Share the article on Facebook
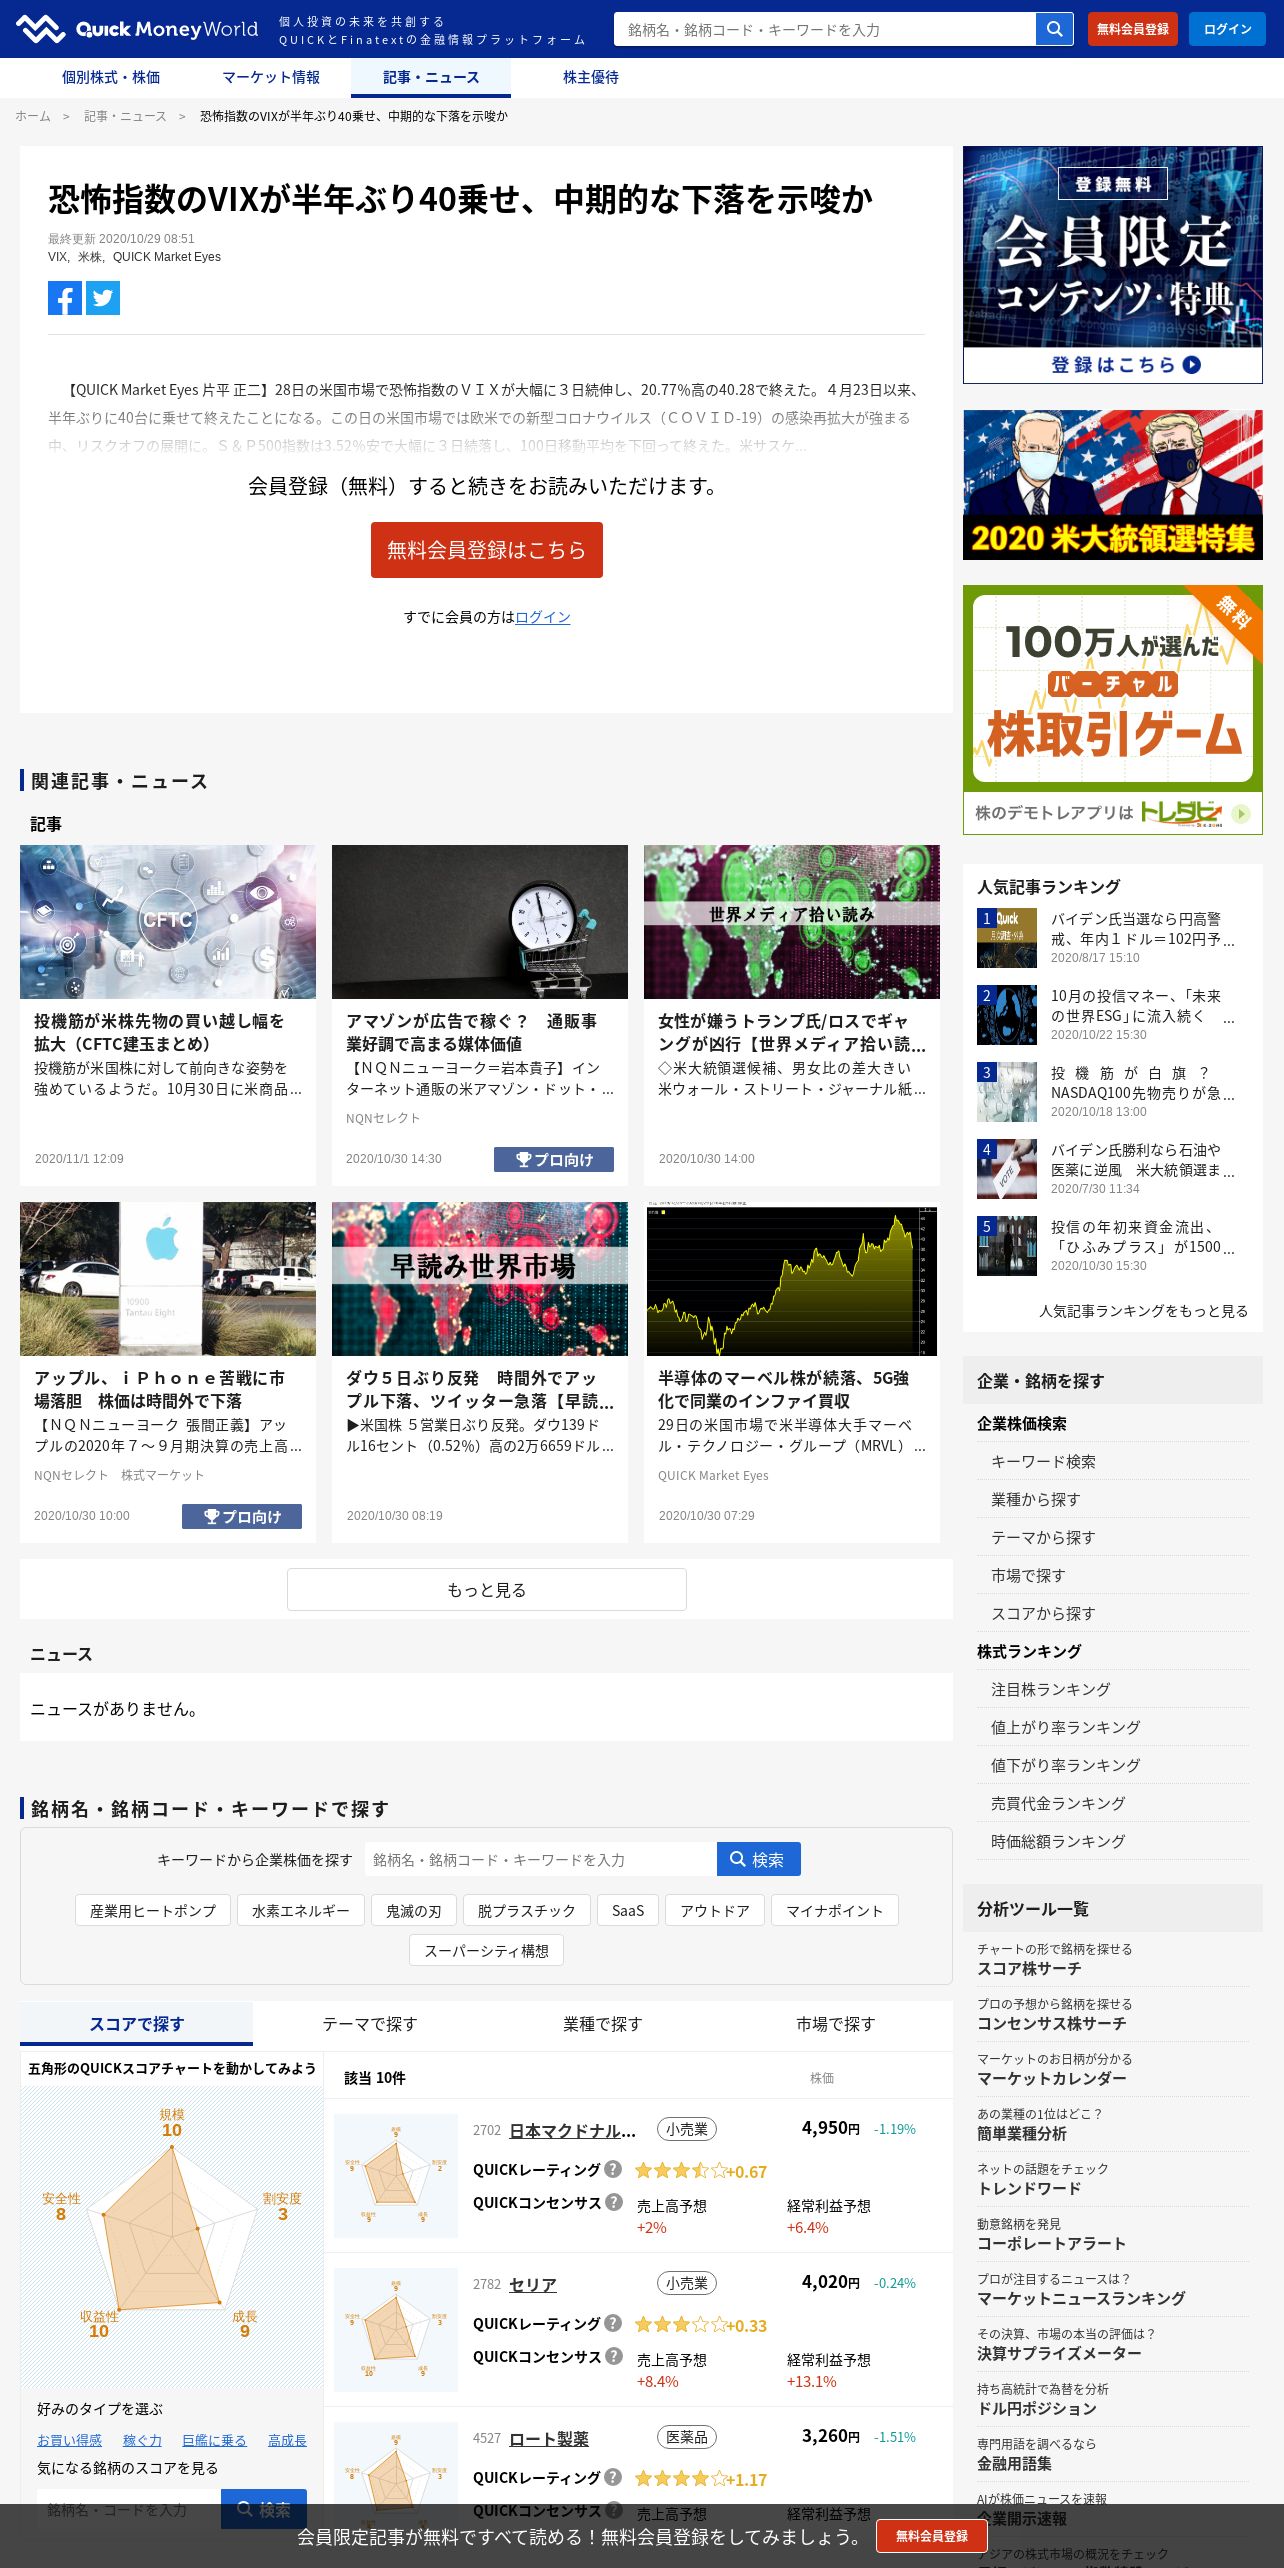 65,298
